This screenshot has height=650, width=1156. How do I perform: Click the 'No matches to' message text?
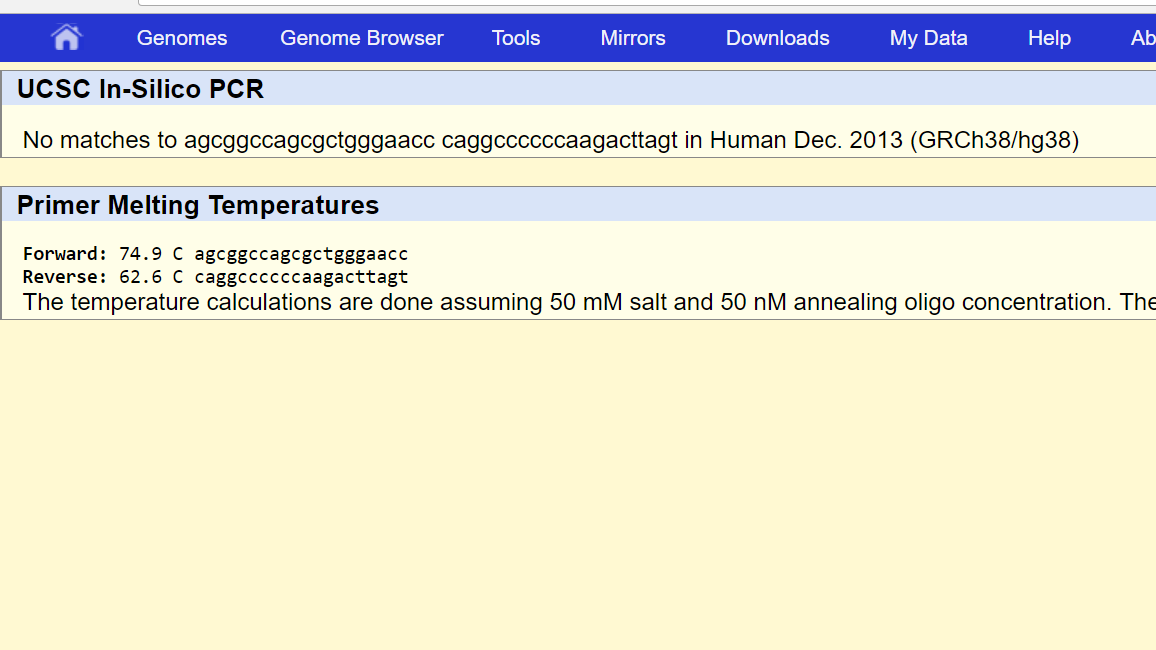click(100, 140)
